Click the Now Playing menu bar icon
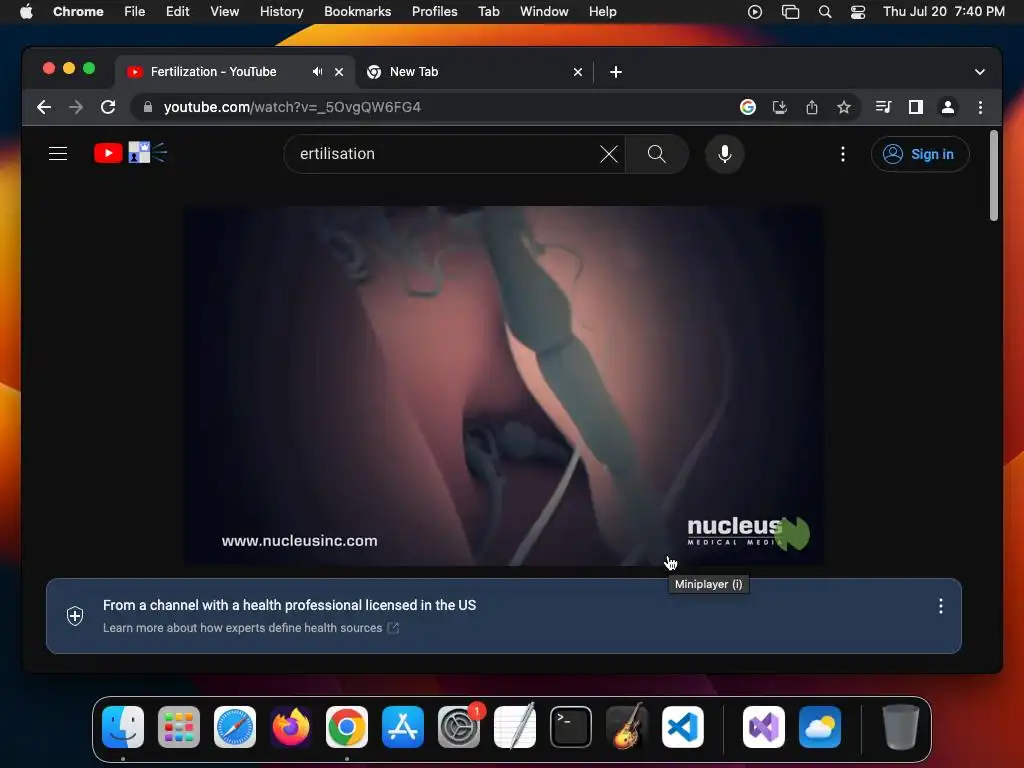The width and height of the screenshot is (1024, 768). 755,12
